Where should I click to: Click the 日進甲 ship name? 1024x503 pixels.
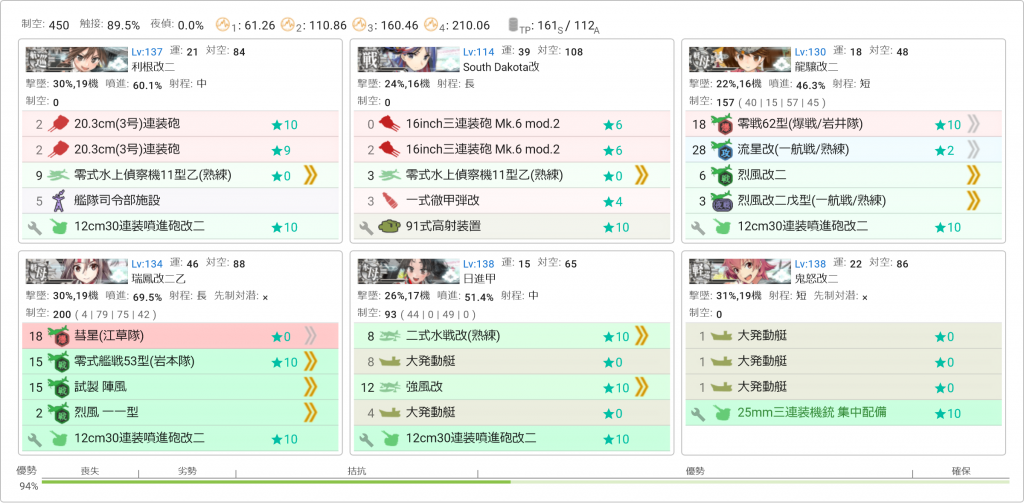pos(478,277)
